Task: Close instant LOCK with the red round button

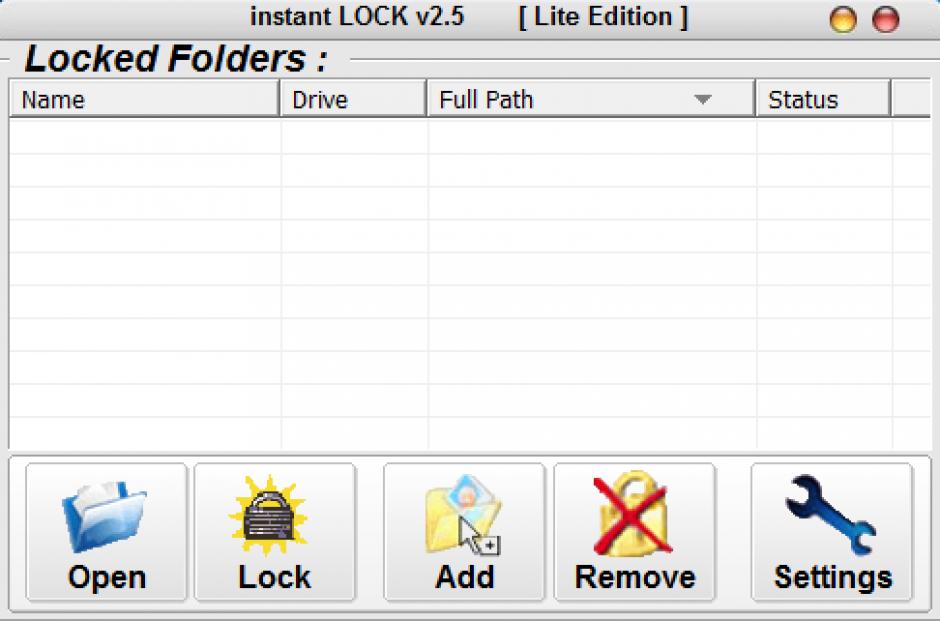Action: coord(885,19)
